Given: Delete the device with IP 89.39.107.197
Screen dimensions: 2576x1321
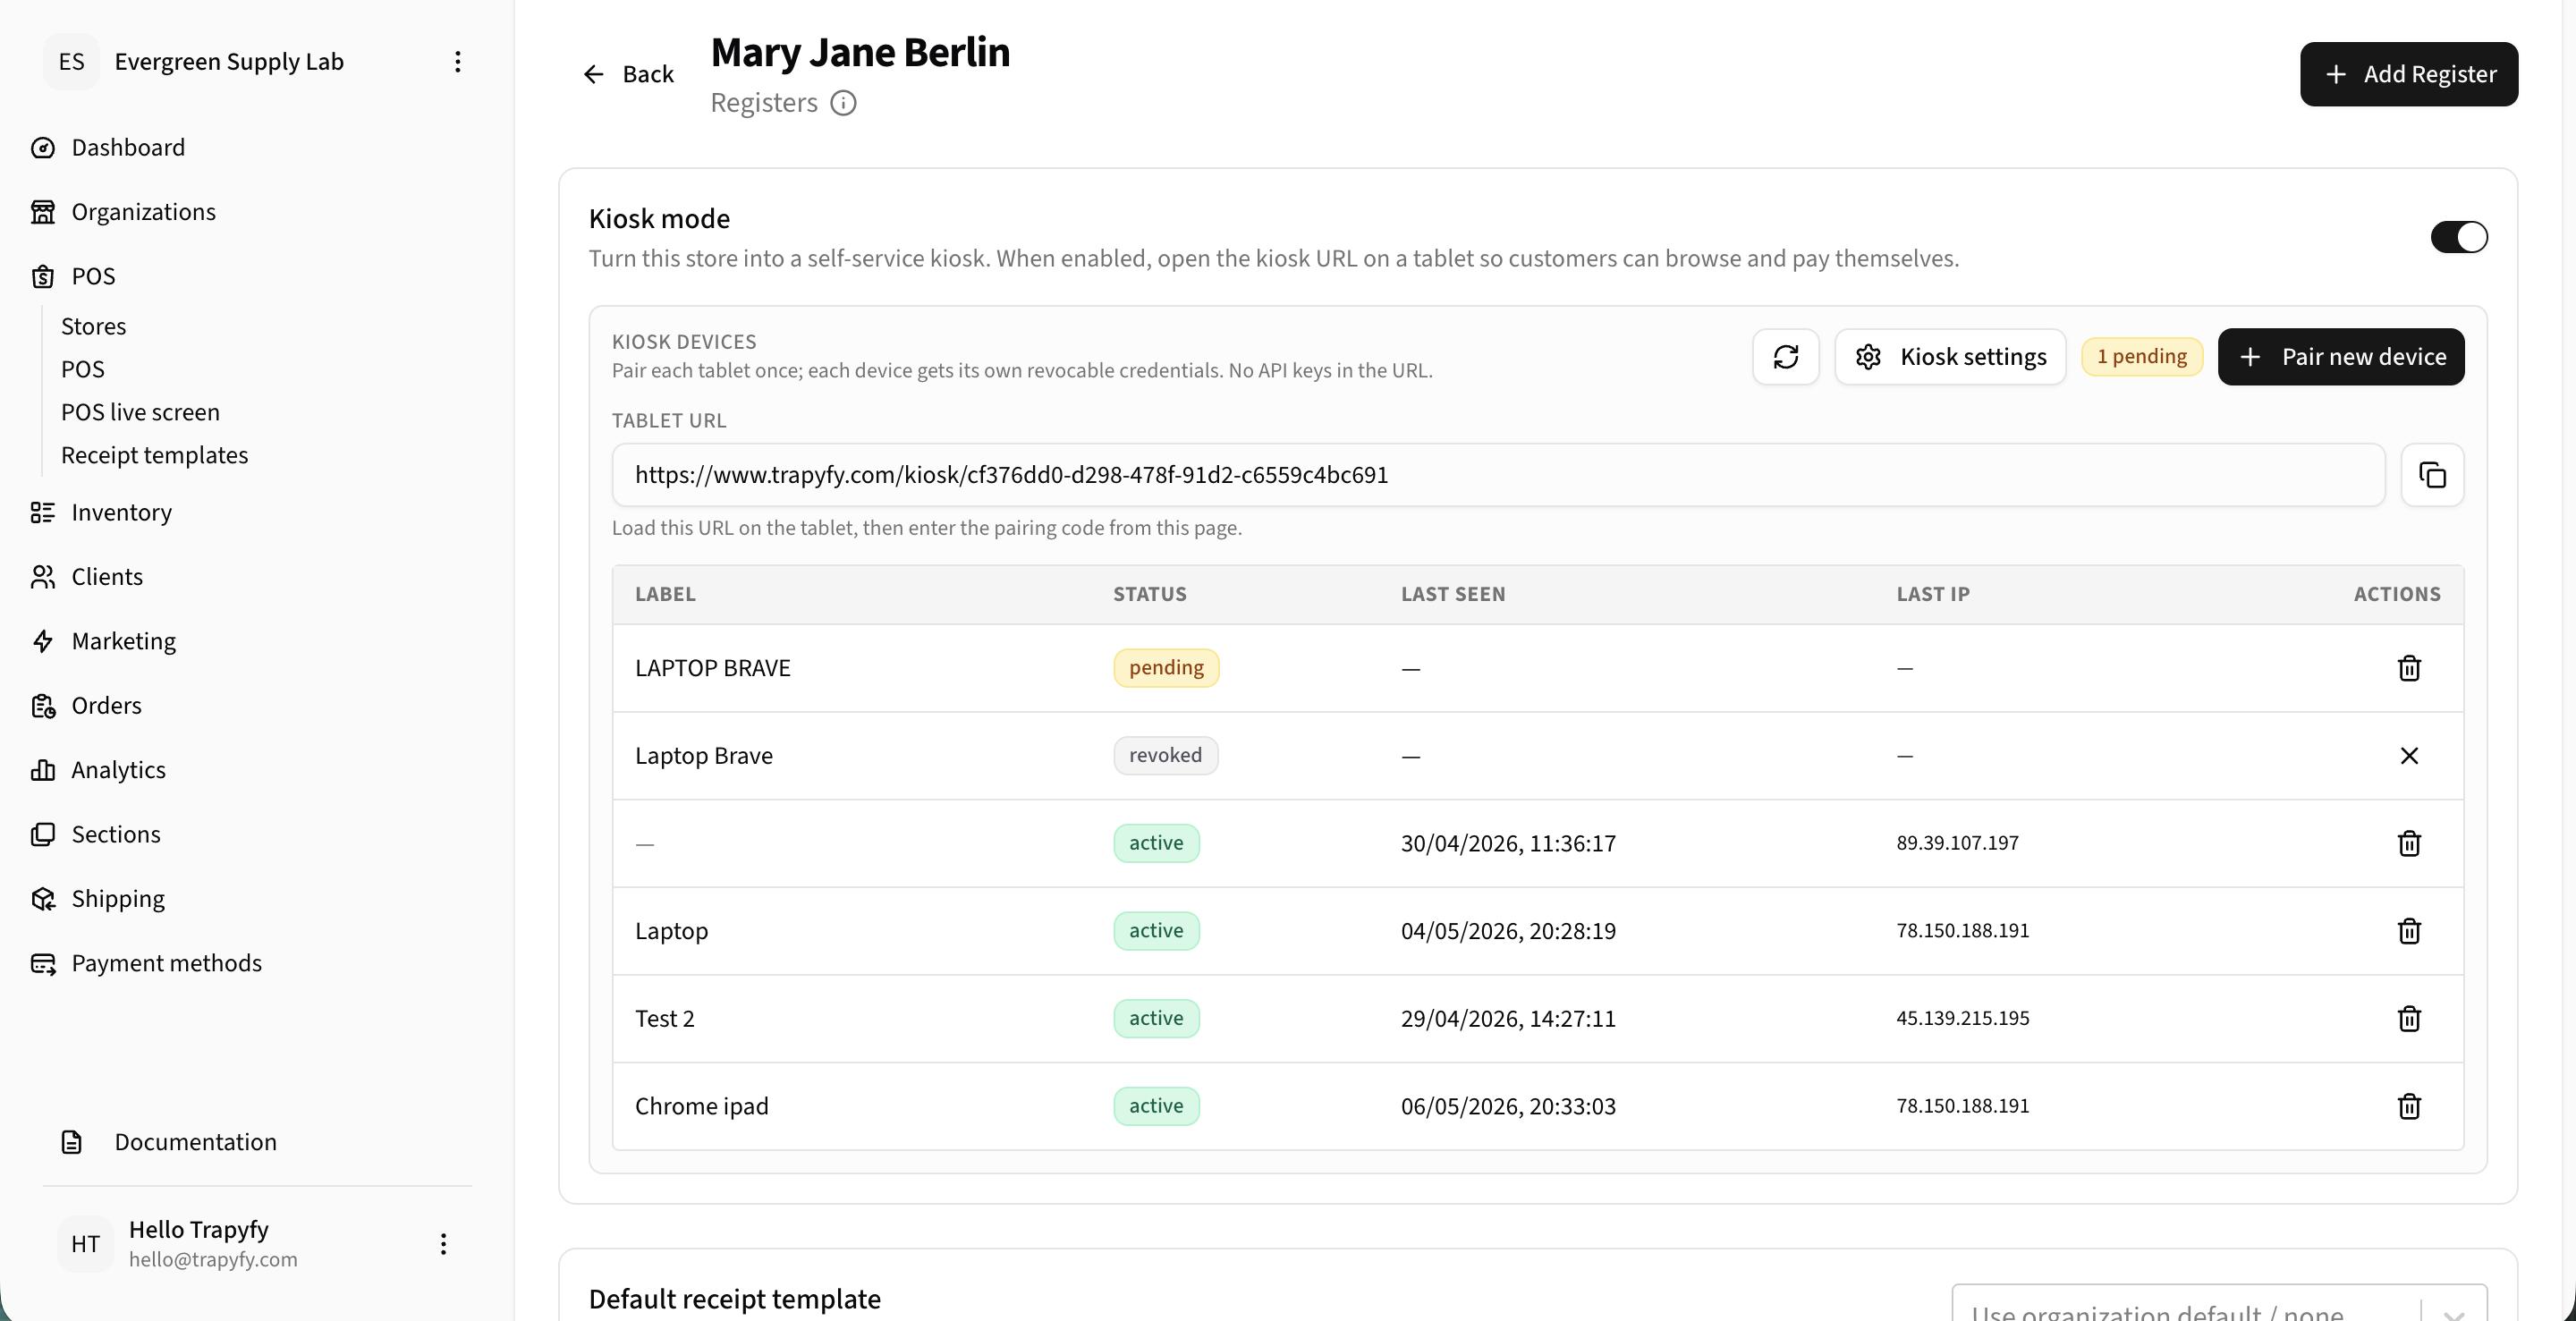Looking at the screenshot, I should [2409, 843].
